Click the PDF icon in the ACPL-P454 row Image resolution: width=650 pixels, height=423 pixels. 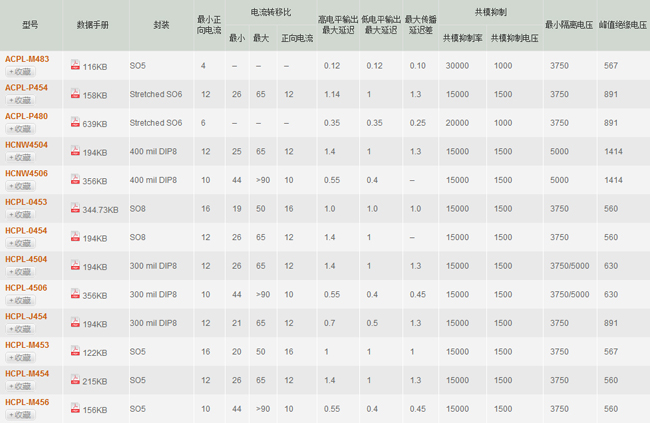click(75, 95)
